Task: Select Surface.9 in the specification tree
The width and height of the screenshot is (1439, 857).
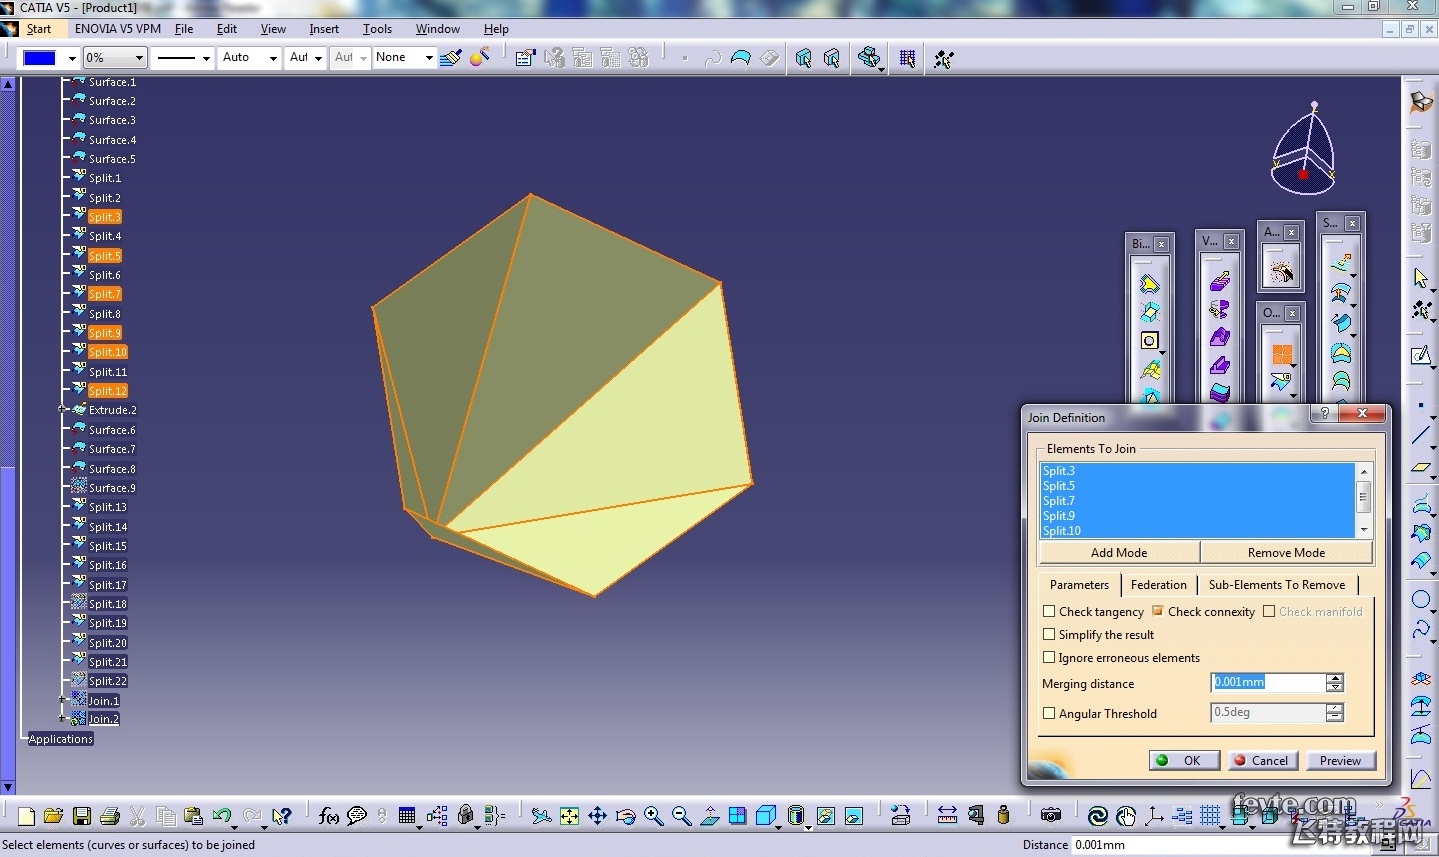Action: coord(112,488)
